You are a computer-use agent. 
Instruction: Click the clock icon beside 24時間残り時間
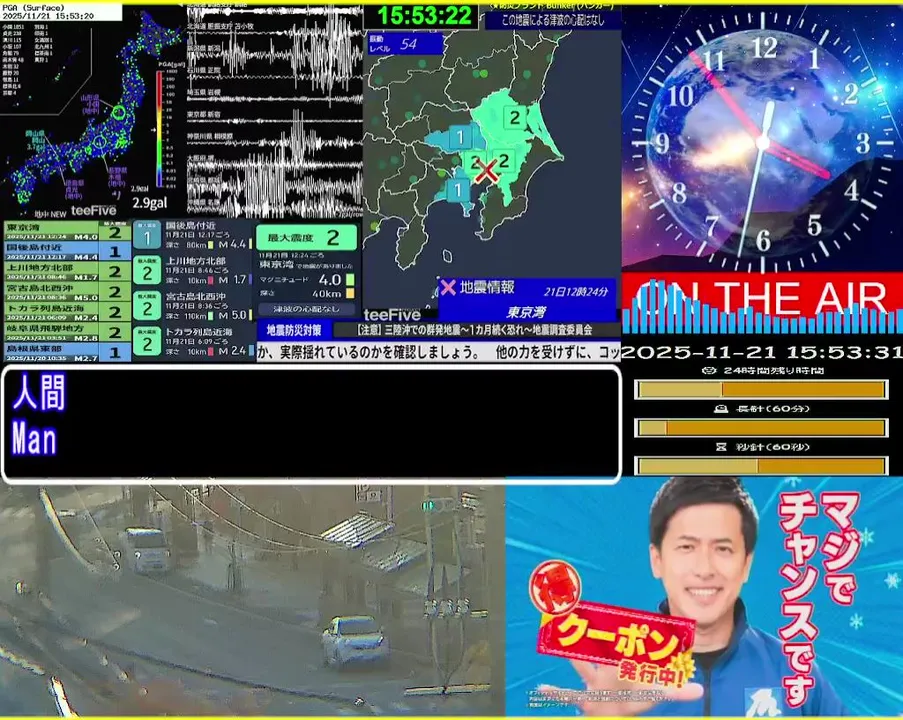coord(710,370)
